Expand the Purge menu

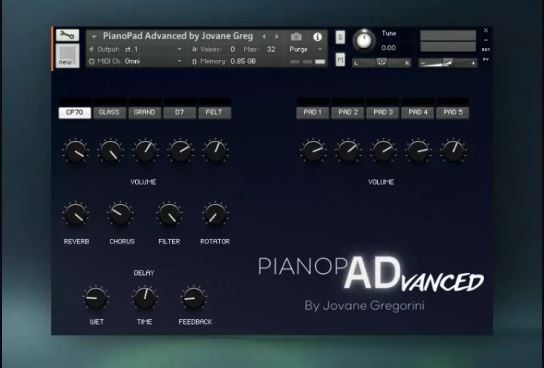pyautogui.click(x=305, y=50)
